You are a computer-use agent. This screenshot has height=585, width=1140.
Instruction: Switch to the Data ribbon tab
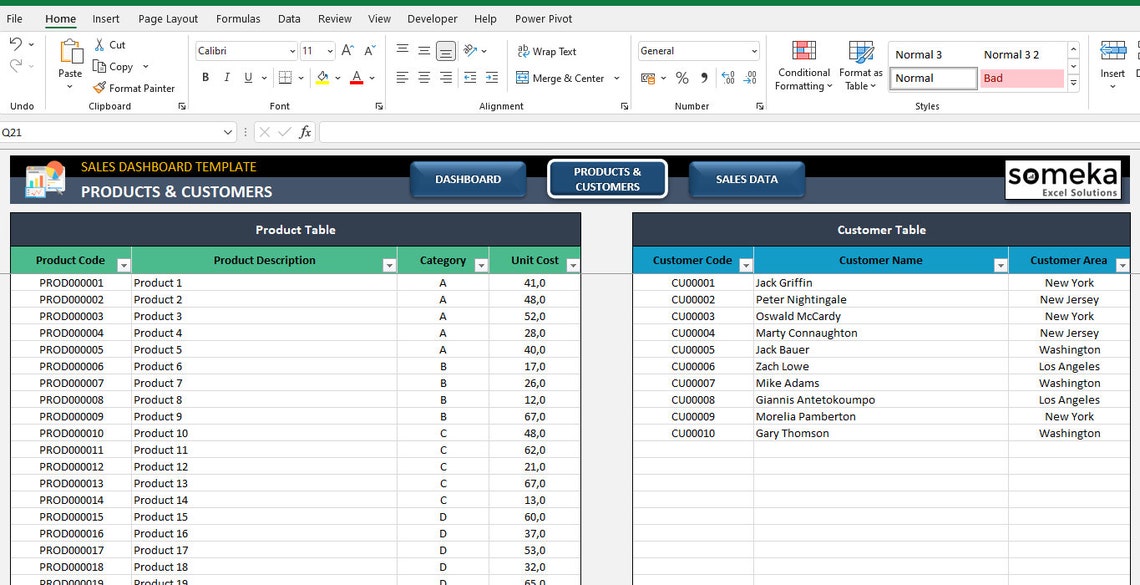pyautogui.click(x=289, y=18)
